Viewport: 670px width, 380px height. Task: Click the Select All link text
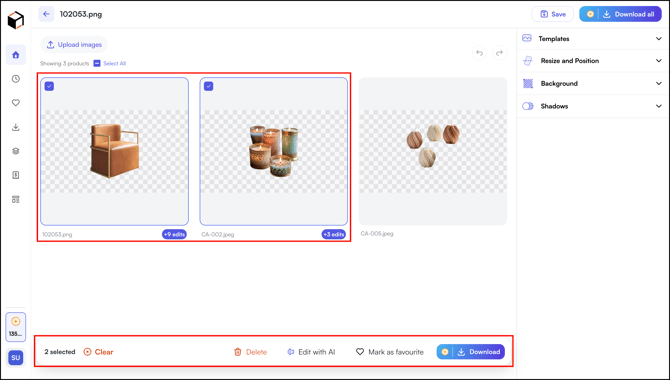click(x=115, y=63)
